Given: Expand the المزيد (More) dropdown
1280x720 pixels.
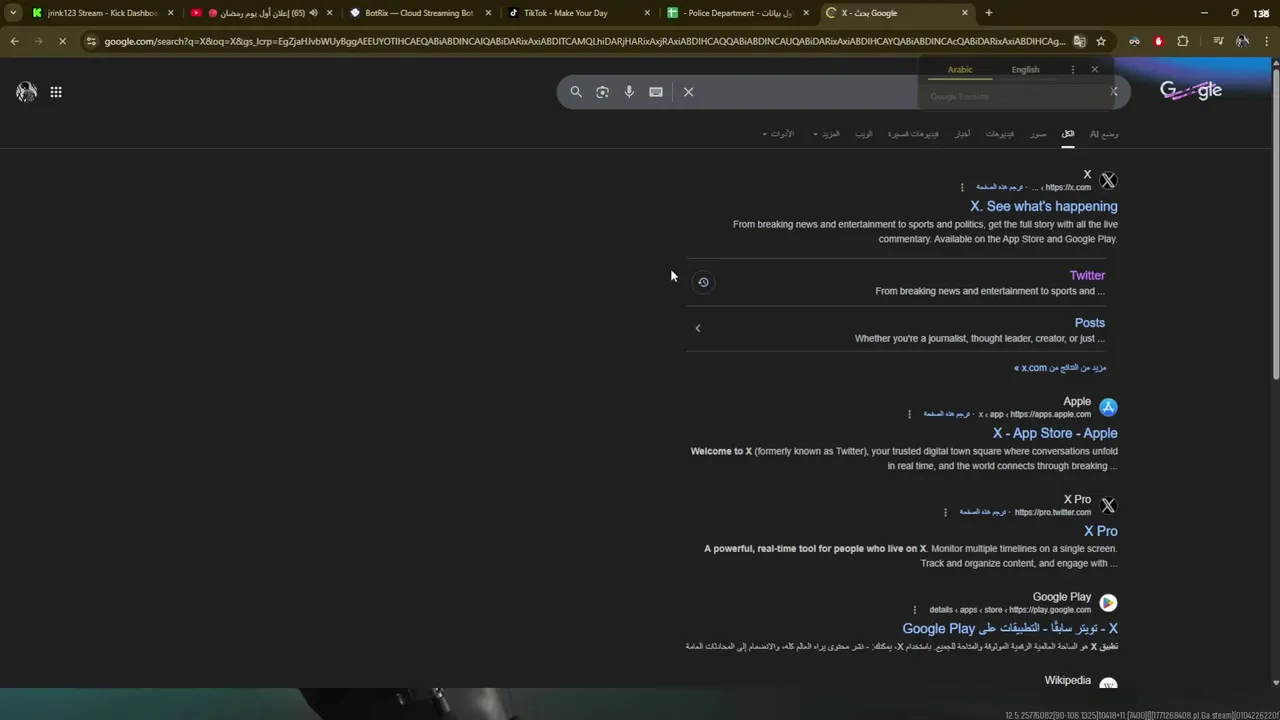Looking at the screenshot, I should click(827, 134).
